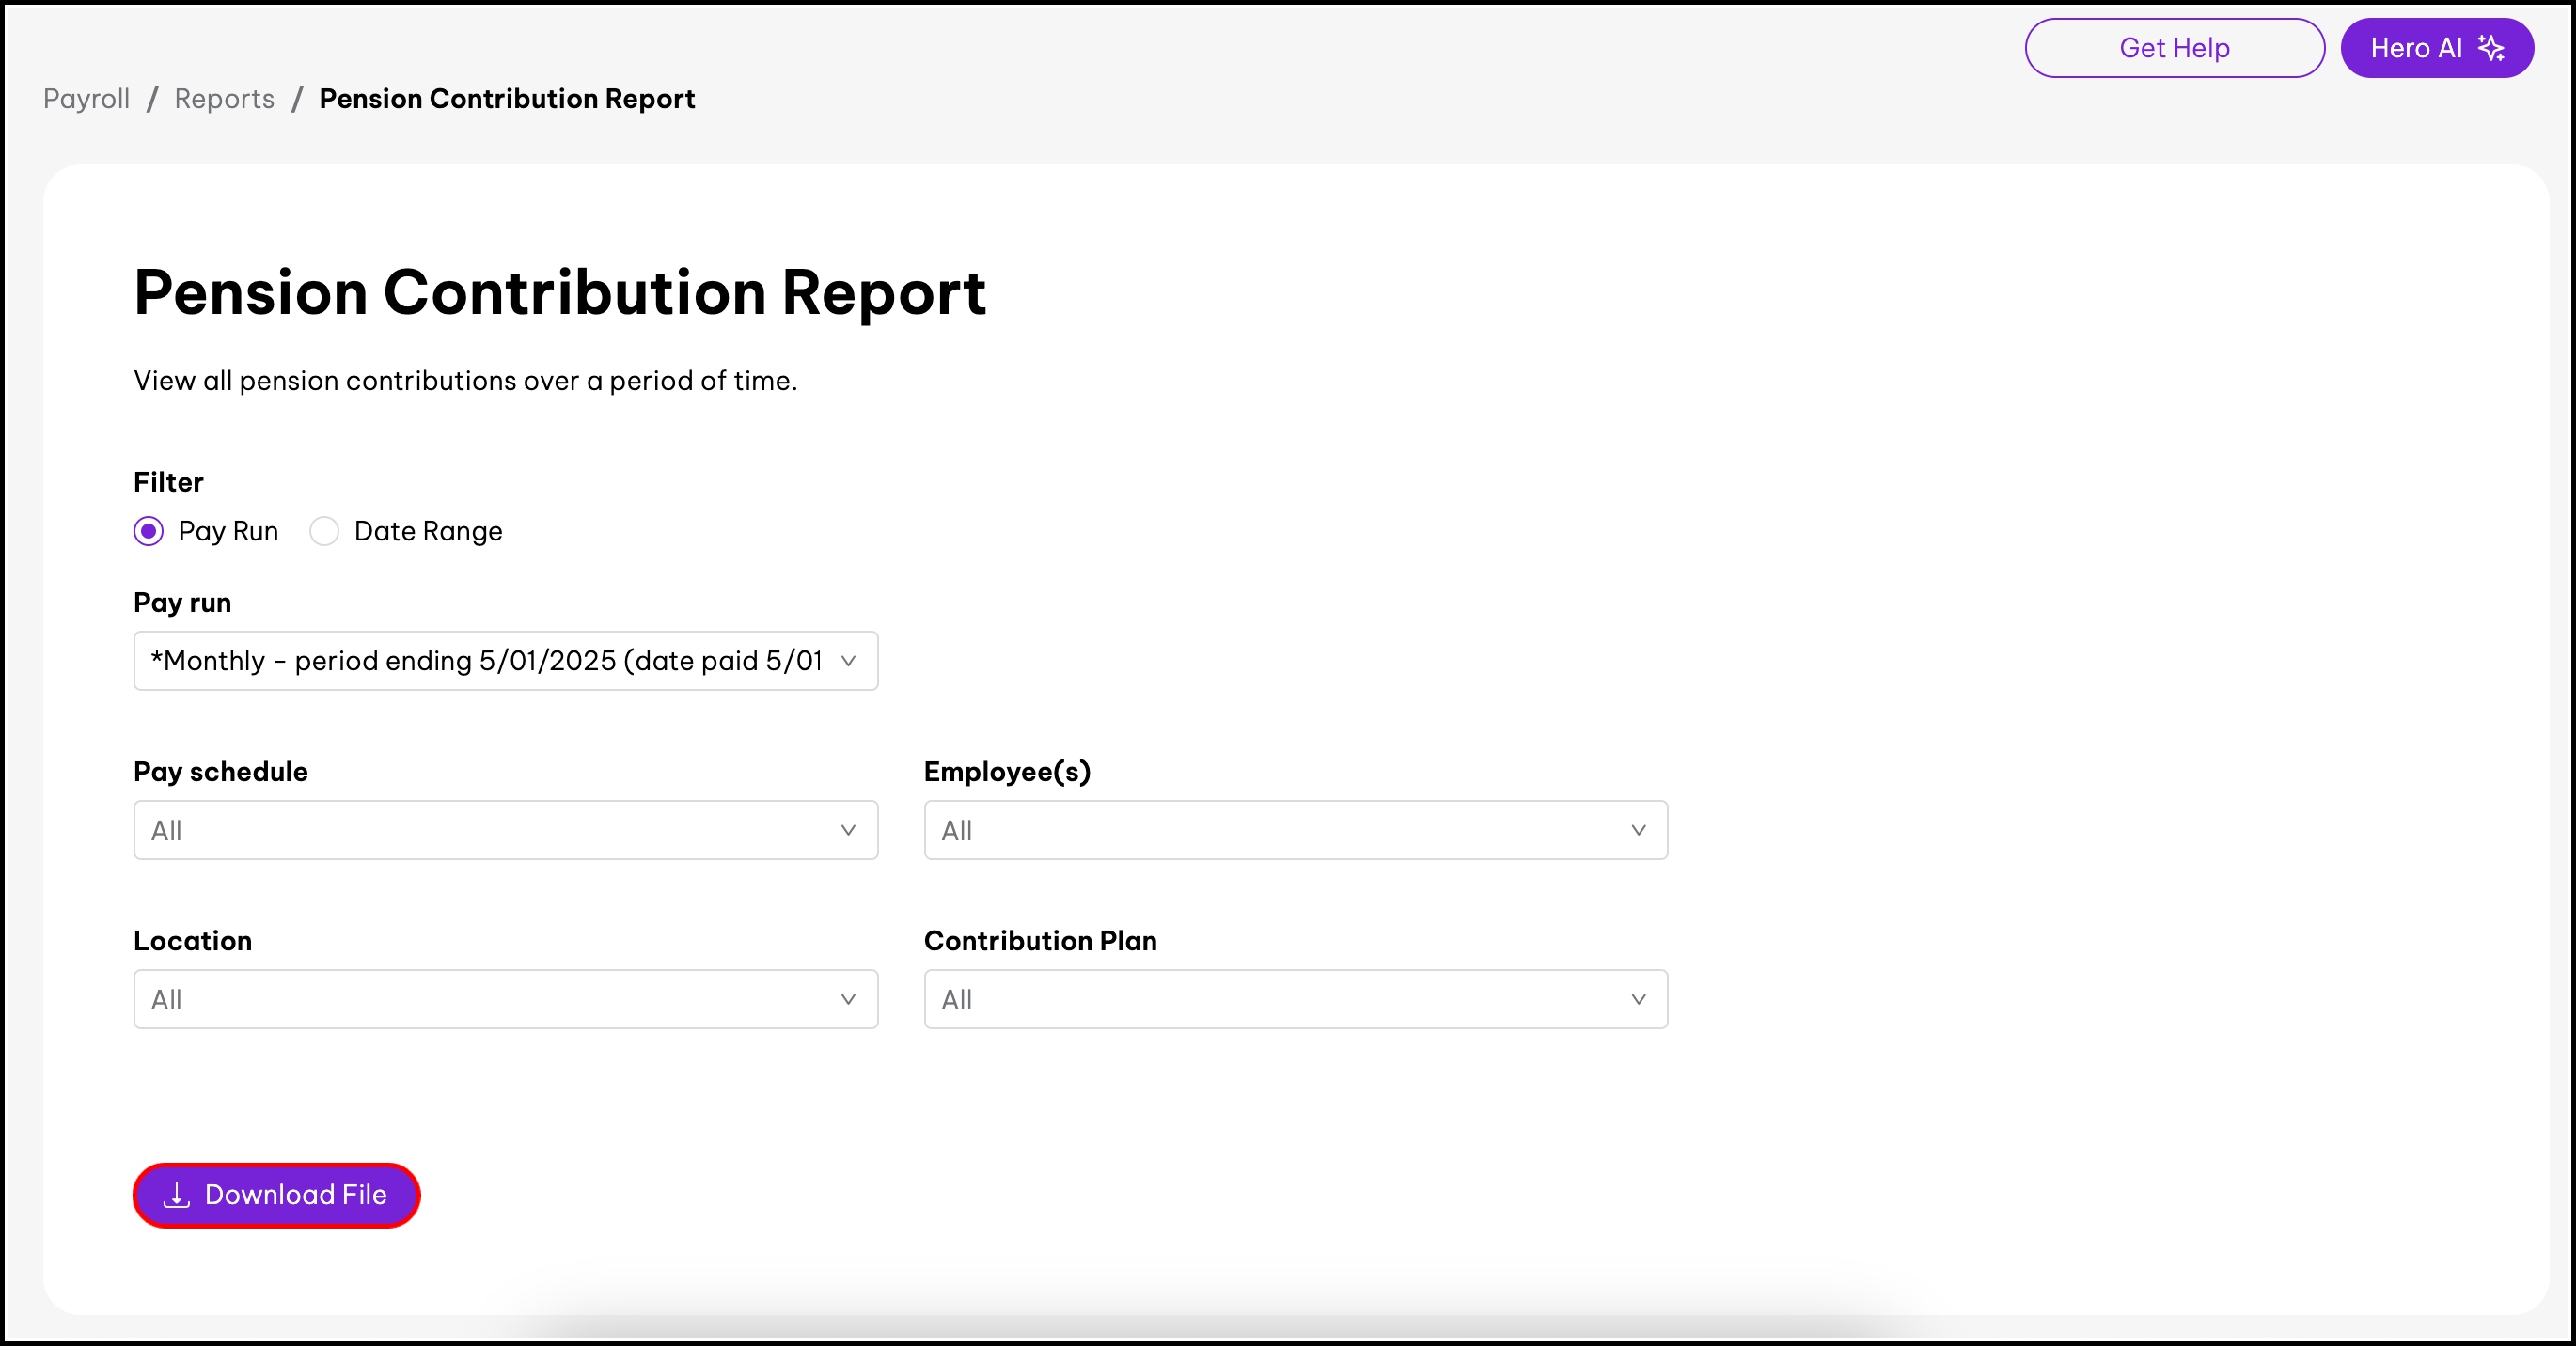
Task: Select the Pay Run radio button
Action: pos(149,531)
